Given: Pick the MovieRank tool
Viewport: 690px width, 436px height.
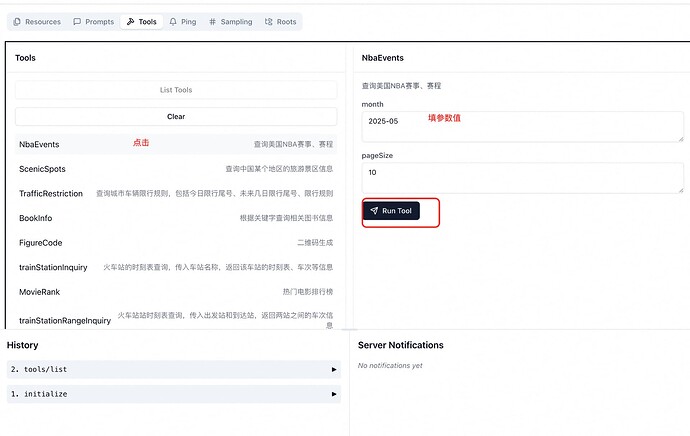Looking at the screenshot, I should click(x=176, y=292).
